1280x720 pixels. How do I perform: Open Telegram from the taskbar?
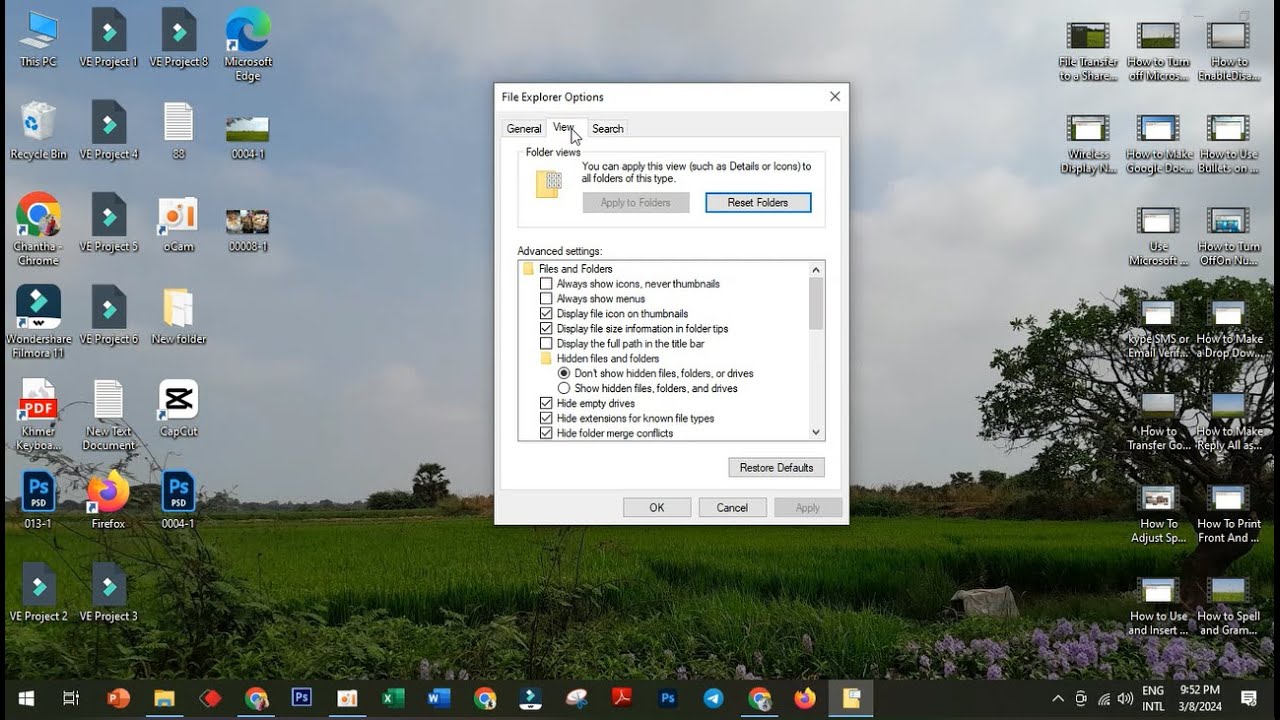click(713, 699)
